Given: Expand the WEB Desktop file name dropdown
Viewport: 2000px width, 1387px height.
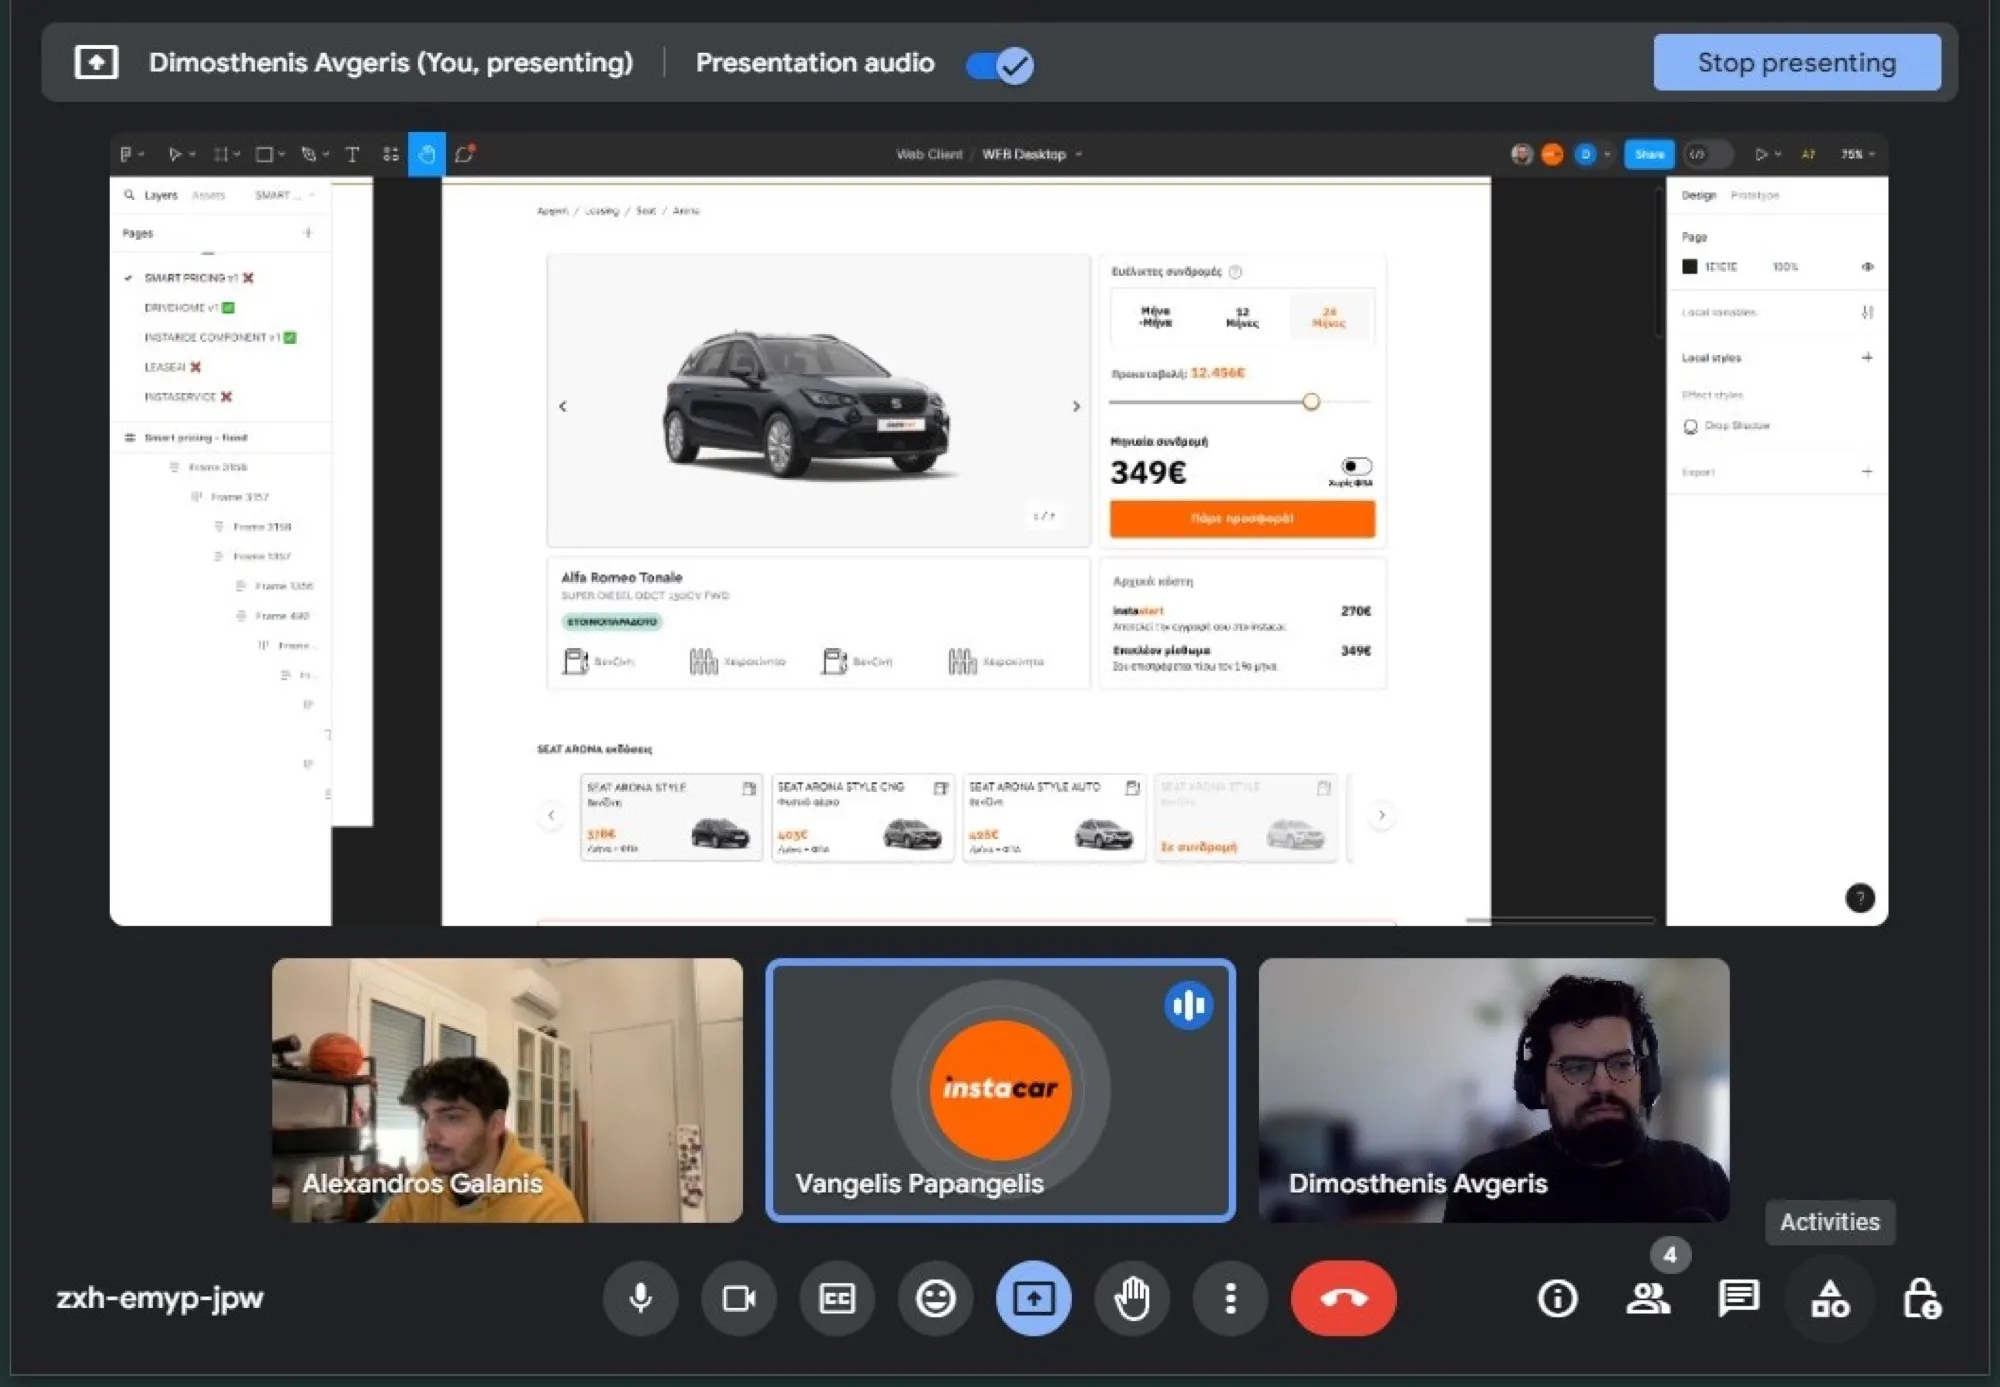Looking at the screenshot, I should pyautogui.click(x=1079, y=154).
